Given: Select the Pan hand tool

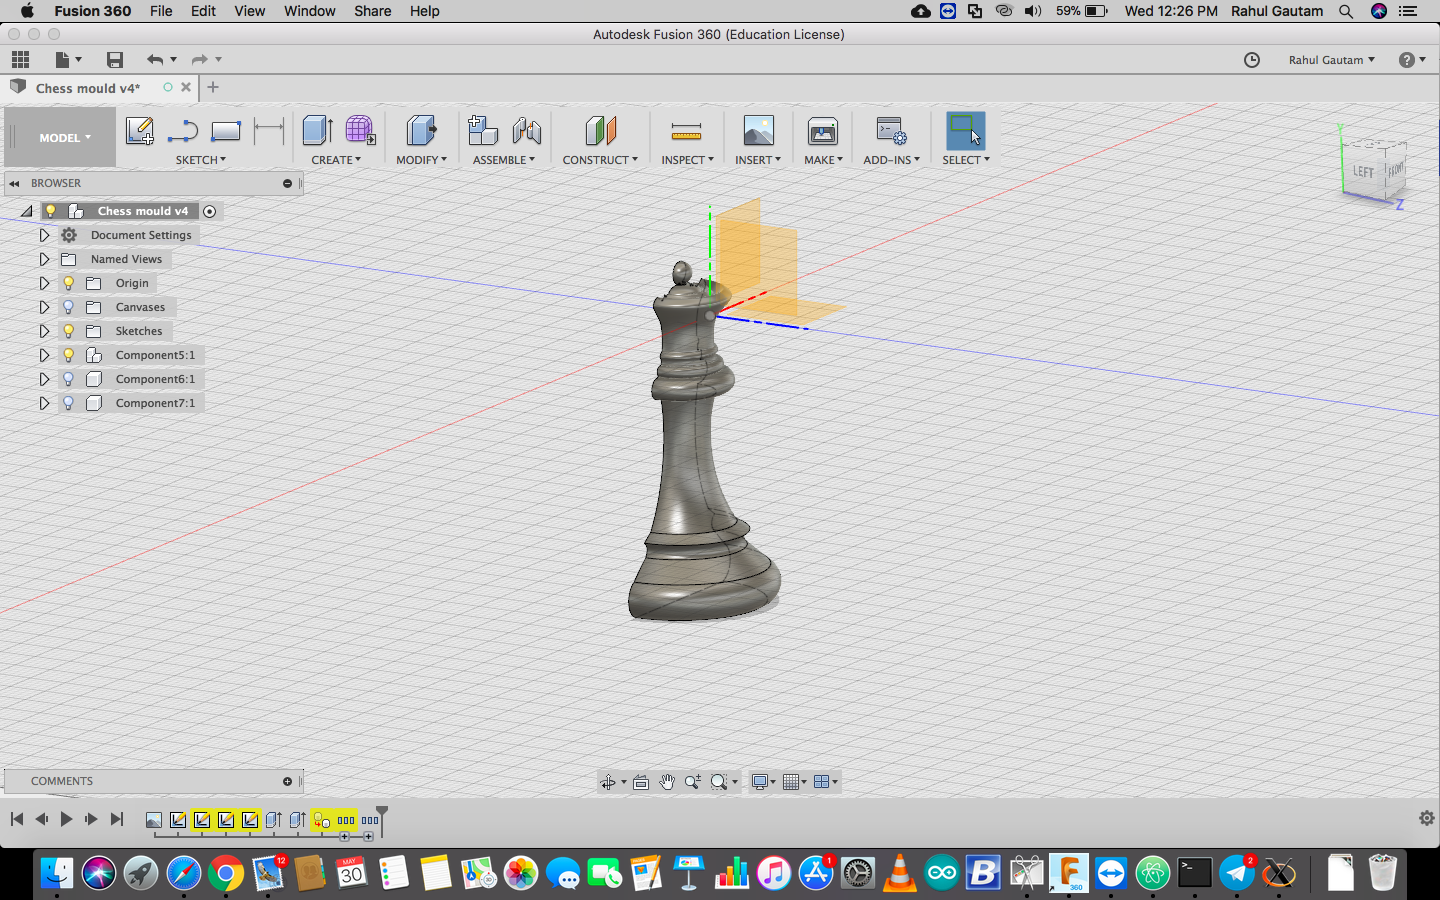Looking at the screenshot, I should click(x=667, y=782).
